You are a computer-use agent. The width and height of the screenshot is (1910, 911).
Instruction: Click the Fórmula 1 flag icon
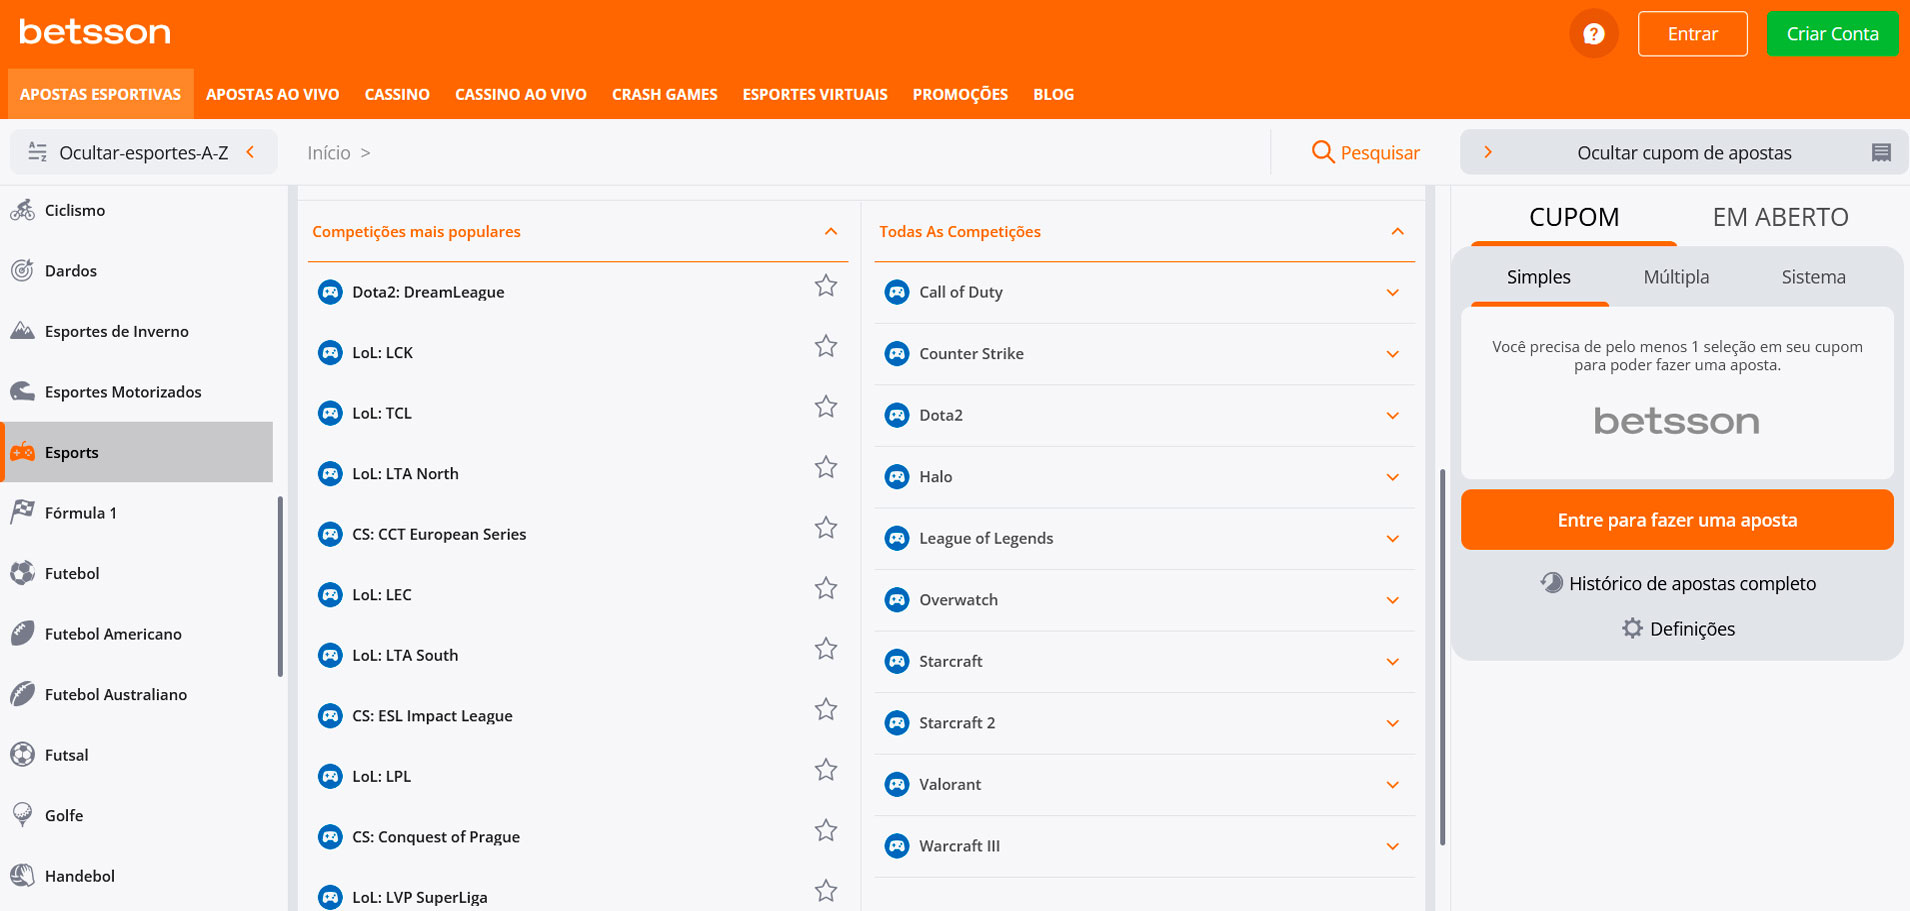pos(23,512)
